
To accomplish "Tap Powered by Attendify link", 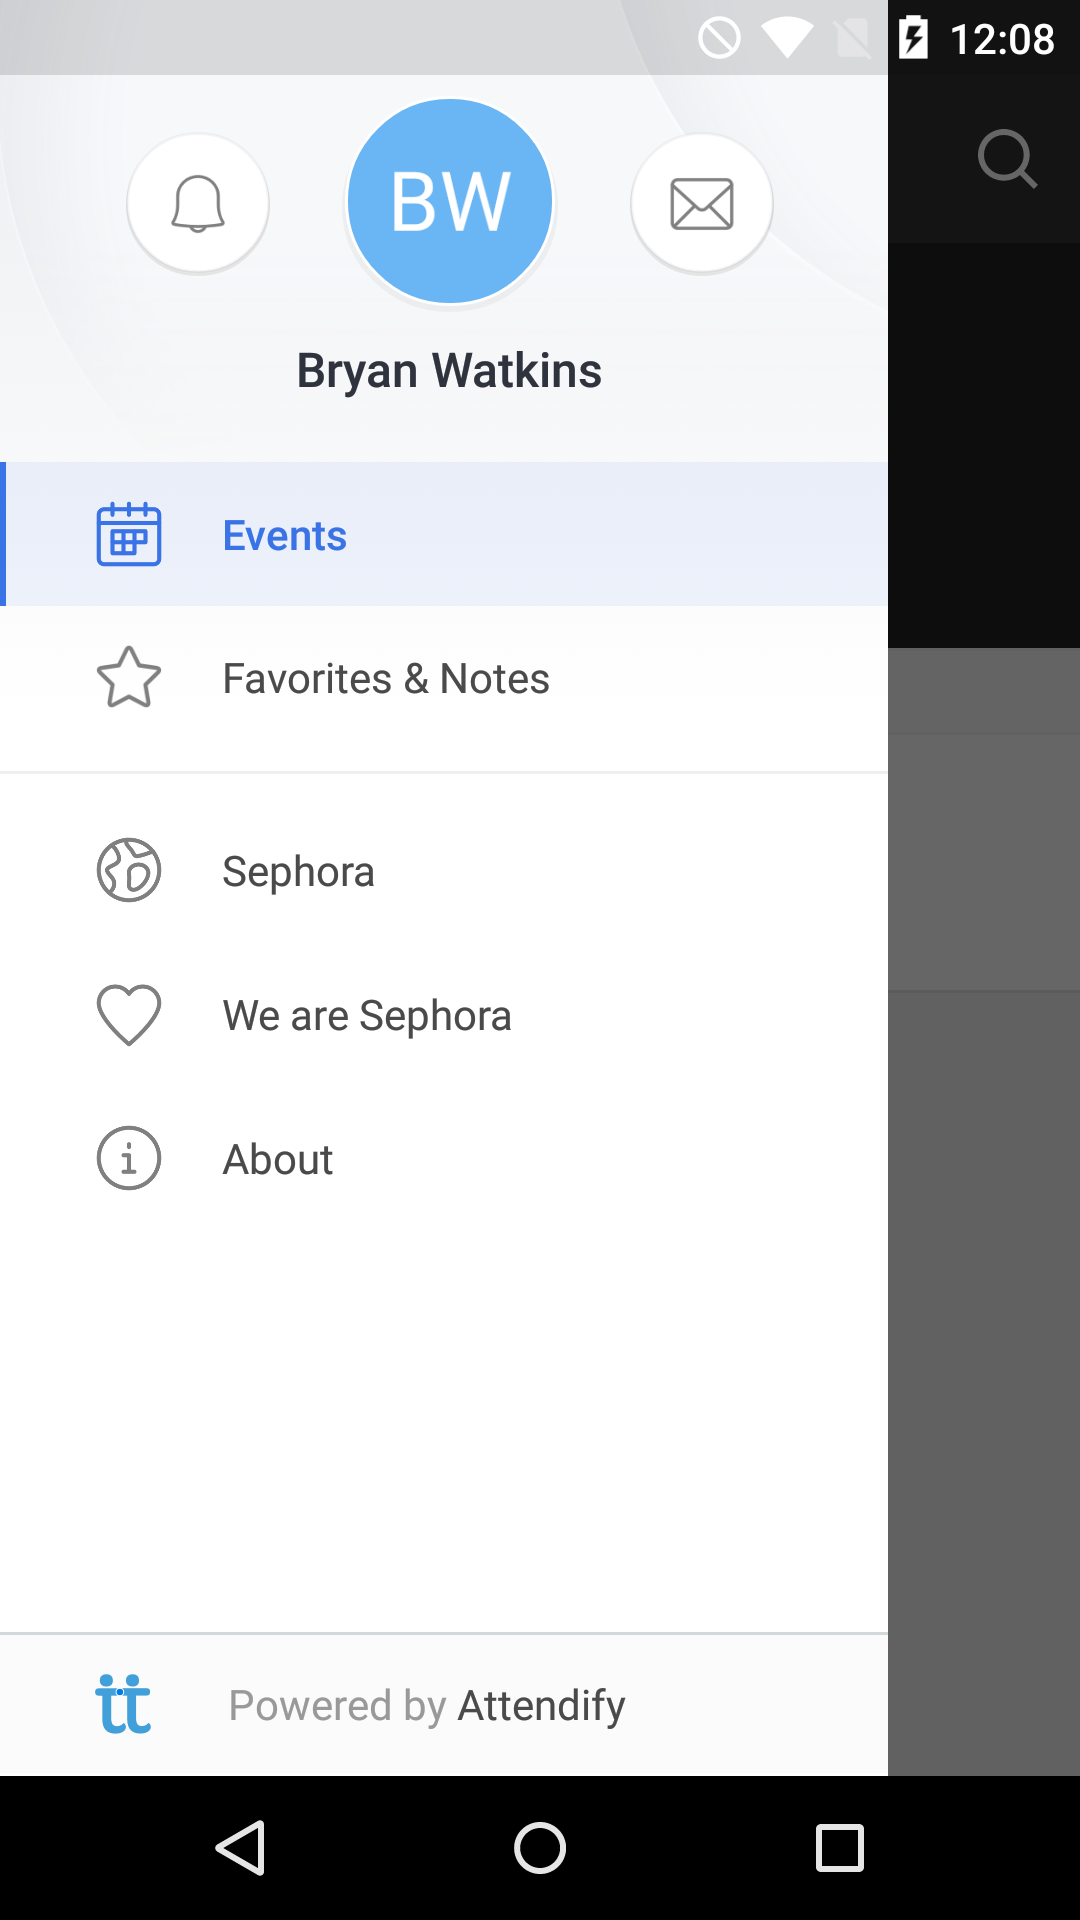I will 427,1706.
